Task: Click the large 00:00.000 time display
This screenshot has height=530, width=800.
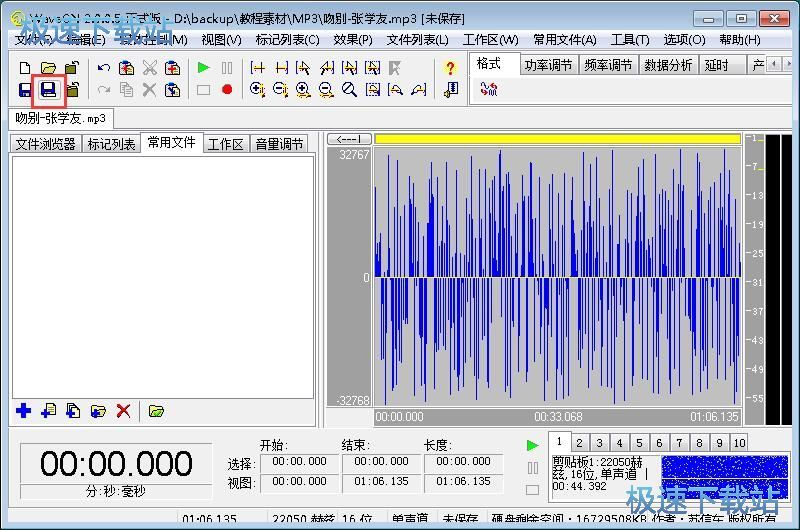Action: pyautogui.click(x=116, y=463)
